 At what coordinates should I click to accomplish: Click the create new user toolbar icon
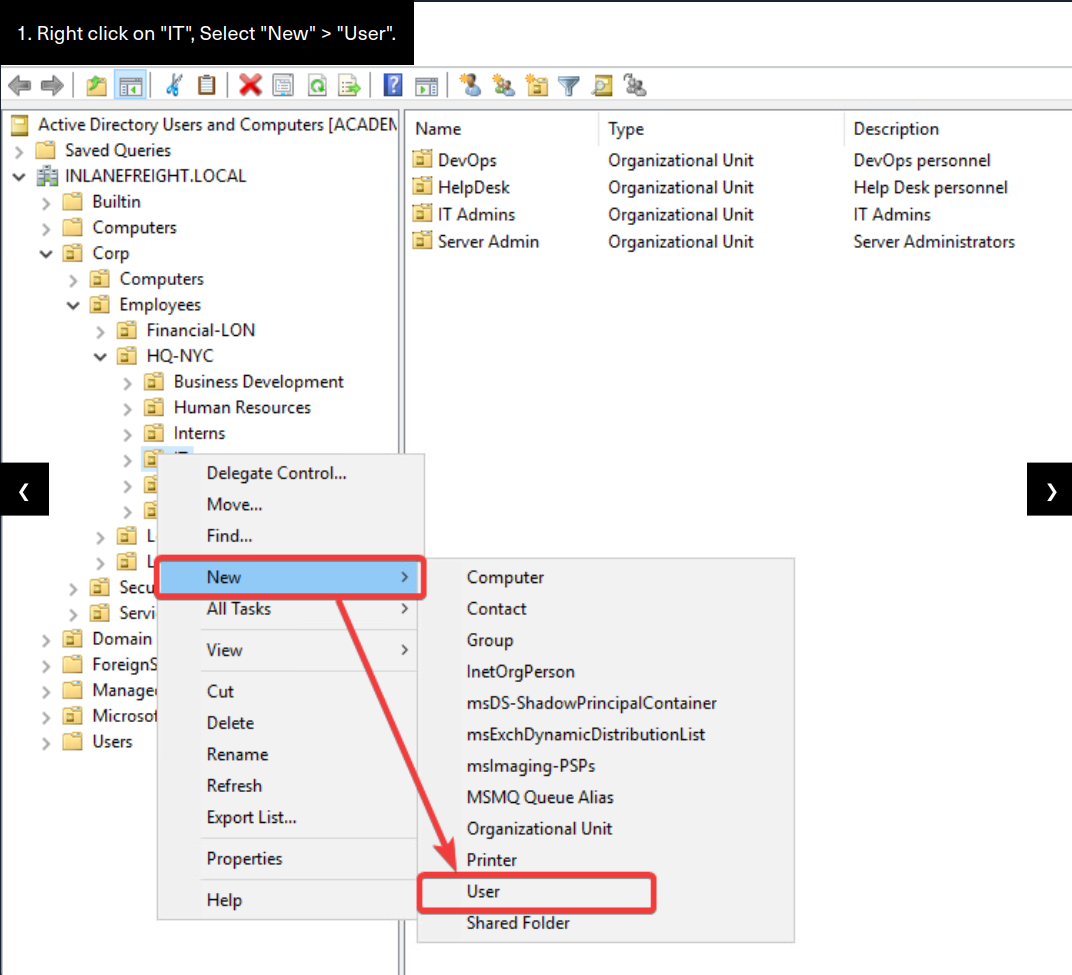[470, 85]
